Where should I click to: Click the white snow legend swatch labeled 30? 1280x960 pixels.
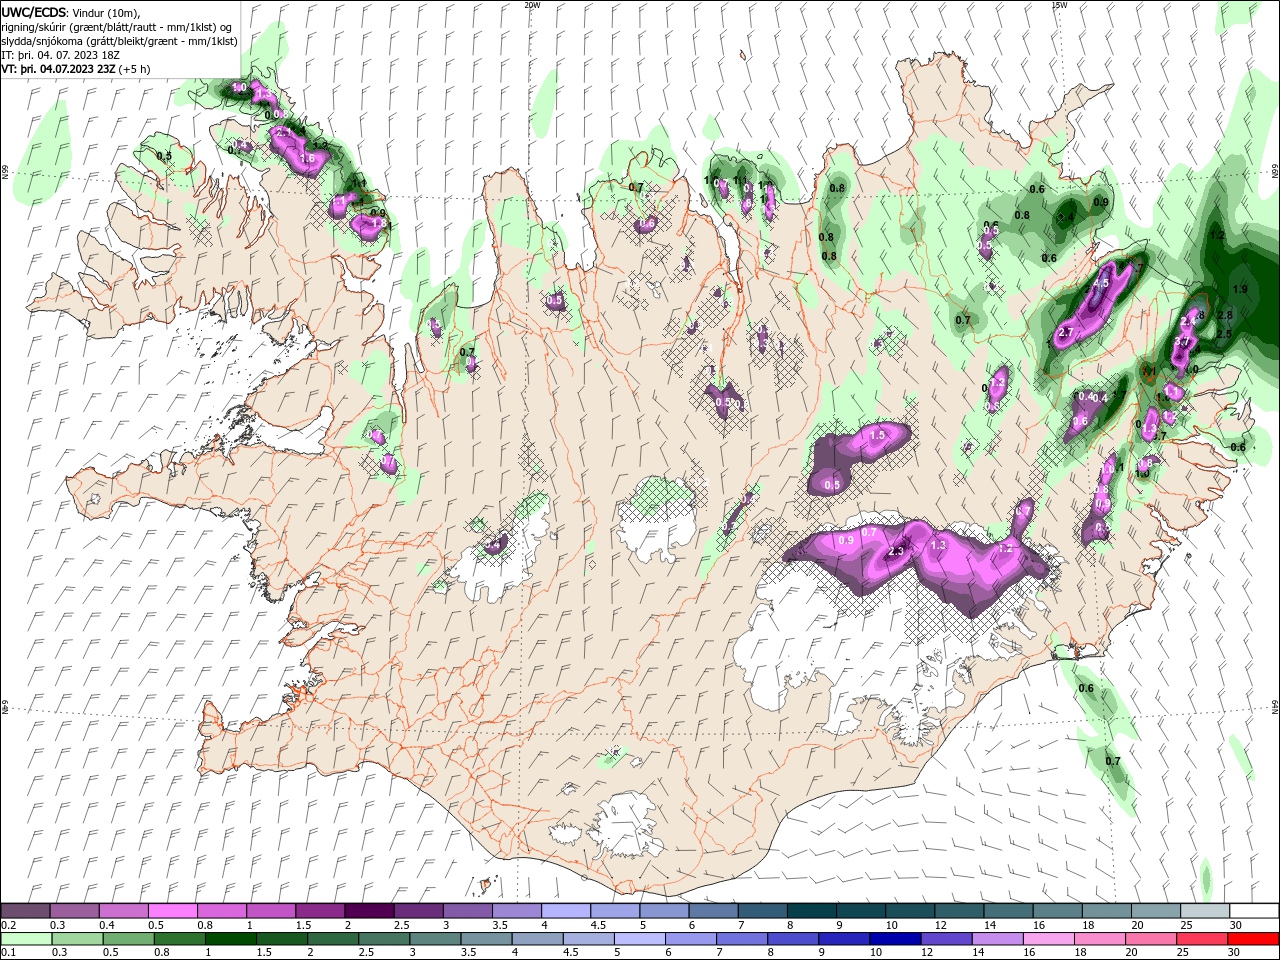coord(1253,911)
